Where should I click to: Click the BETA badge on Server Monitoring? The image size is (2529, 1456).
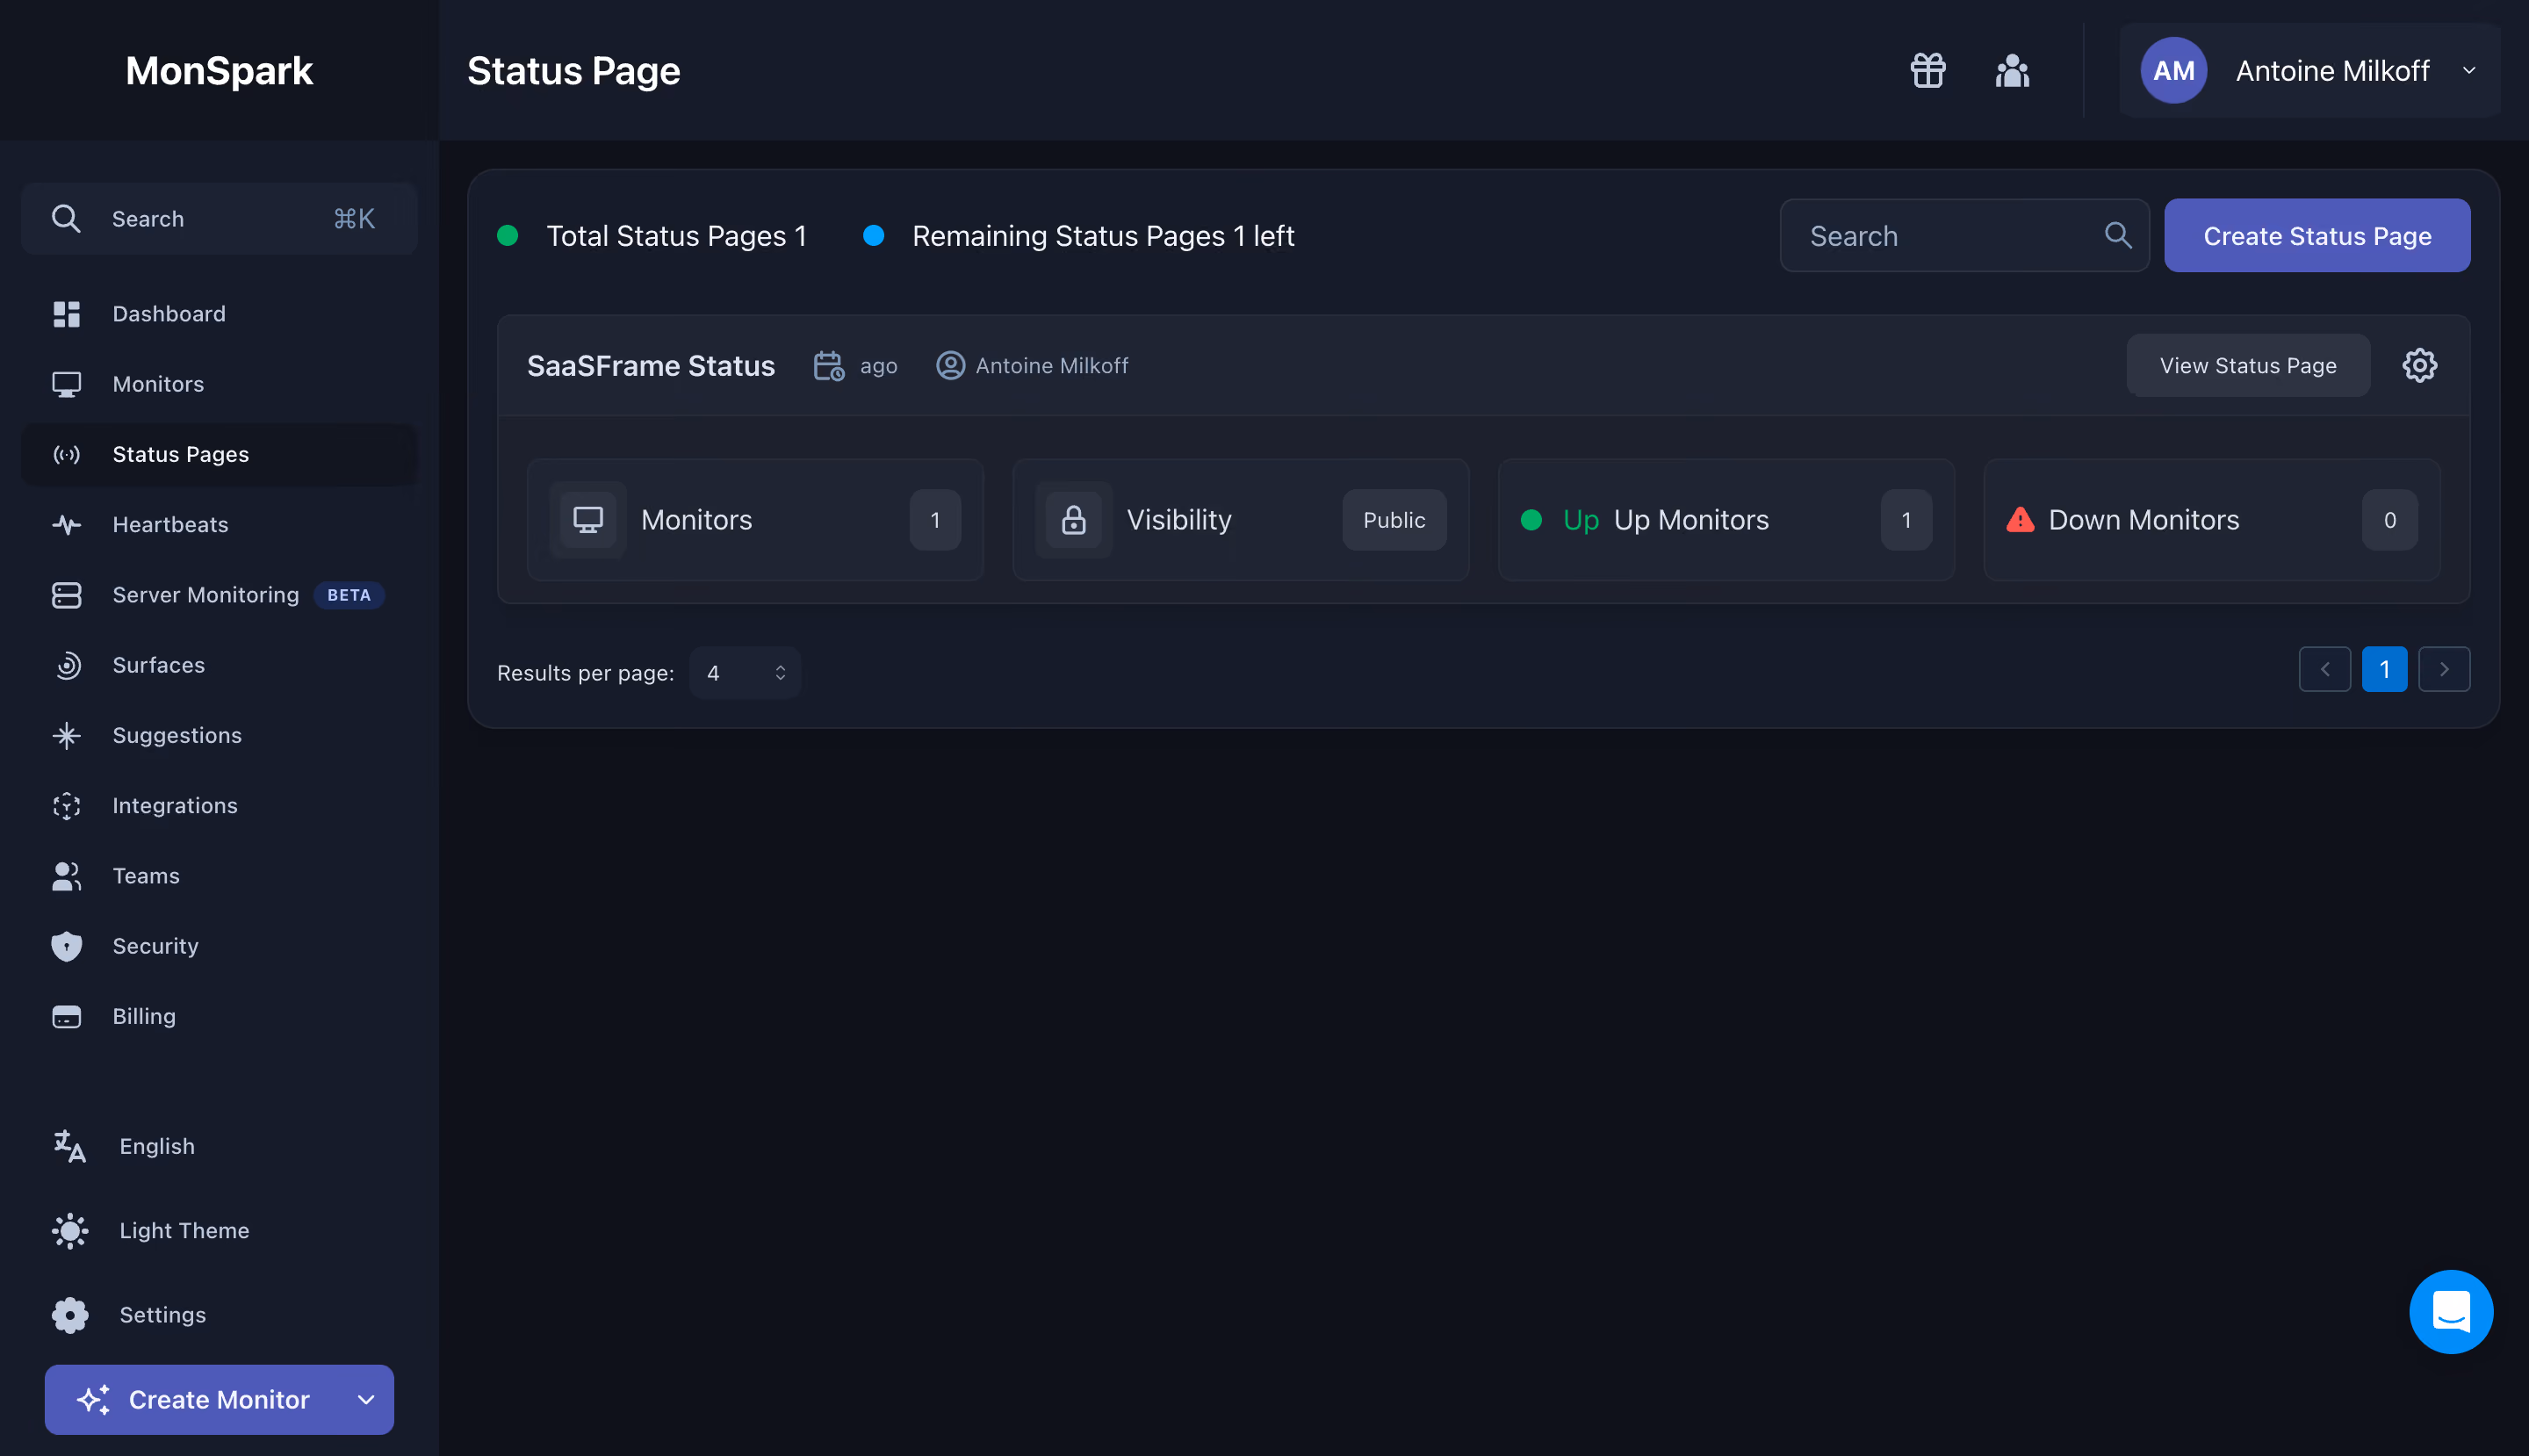[x=349, y=595]
